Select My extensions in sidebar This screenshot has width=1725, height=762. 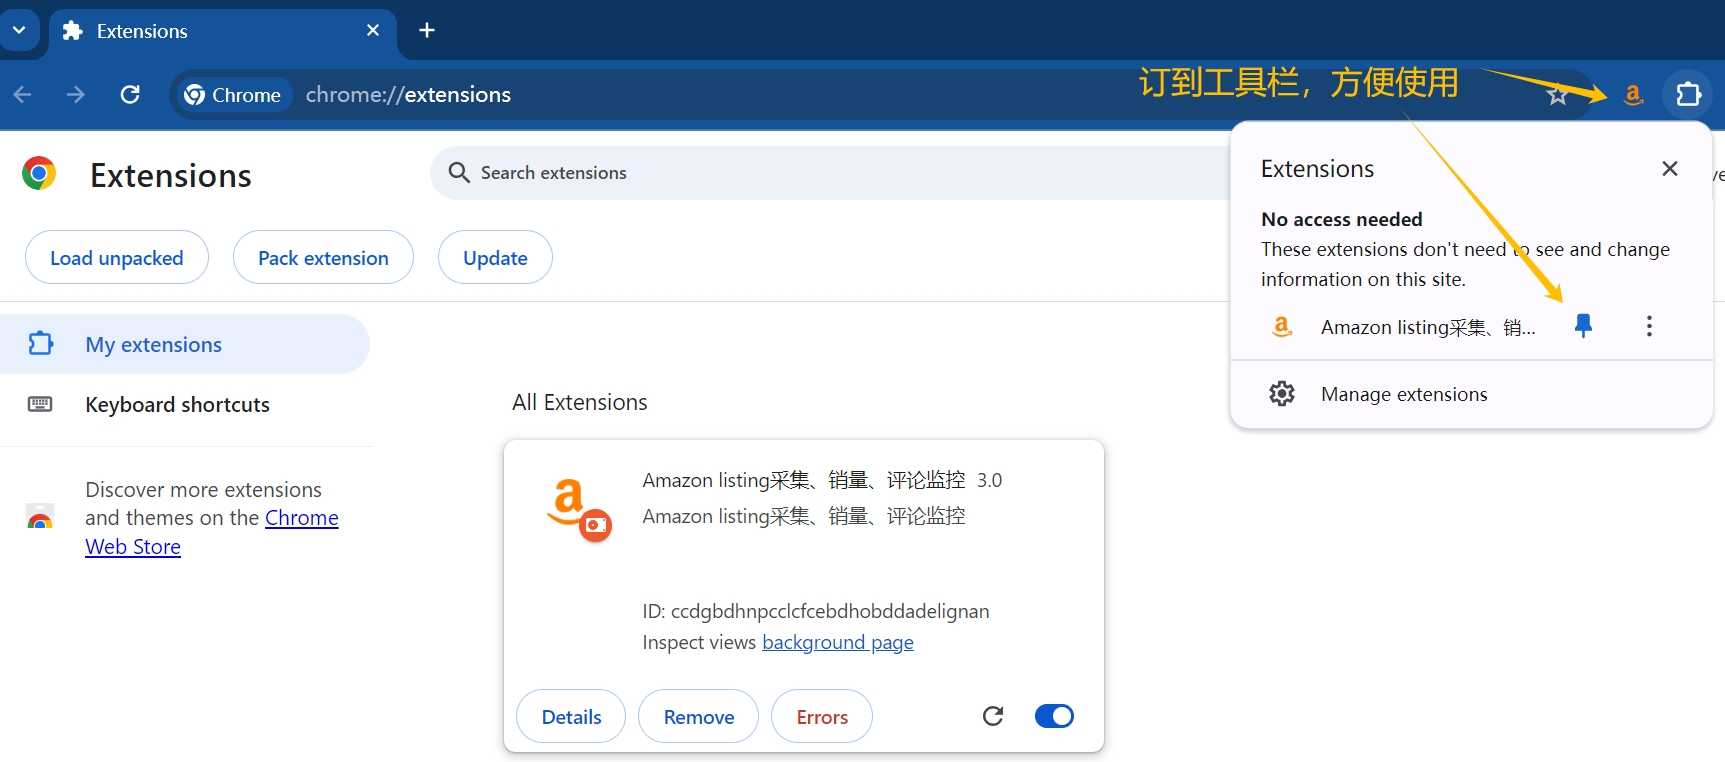tap(185, 344)
